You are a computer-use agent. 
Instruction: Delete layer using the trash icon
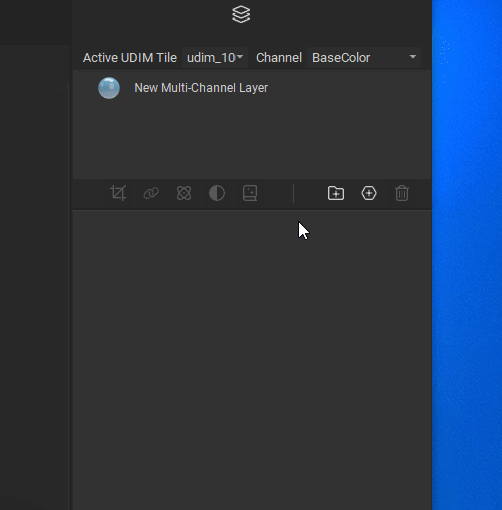(x=402, y=193)
